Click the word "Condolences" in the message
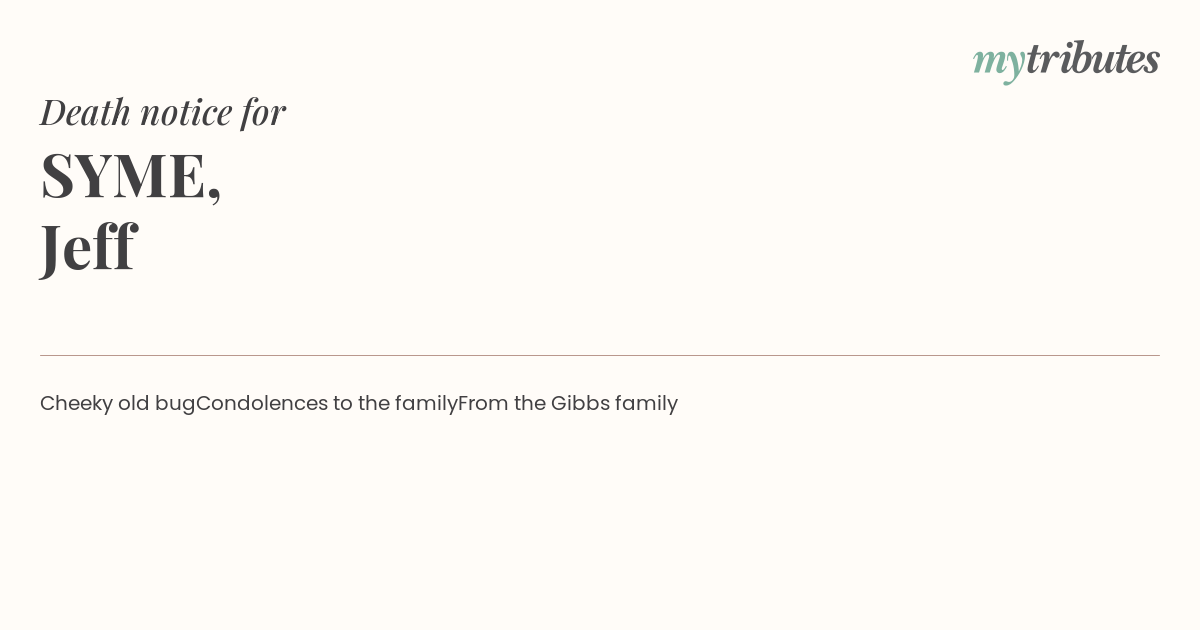The height and width of the screenshot is (630, 1200). [x=262, y=403]
